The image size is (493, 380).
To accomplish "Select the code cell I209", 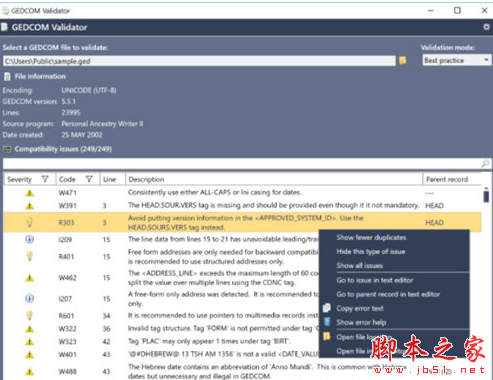I will click(x=65, y=239).
